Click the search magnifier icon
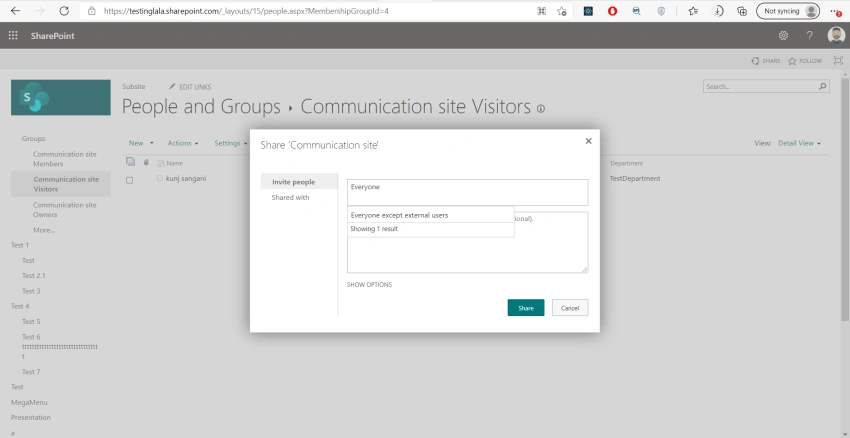Image resolution: width=850 pixels, height=438 pixels. (822, 86)
